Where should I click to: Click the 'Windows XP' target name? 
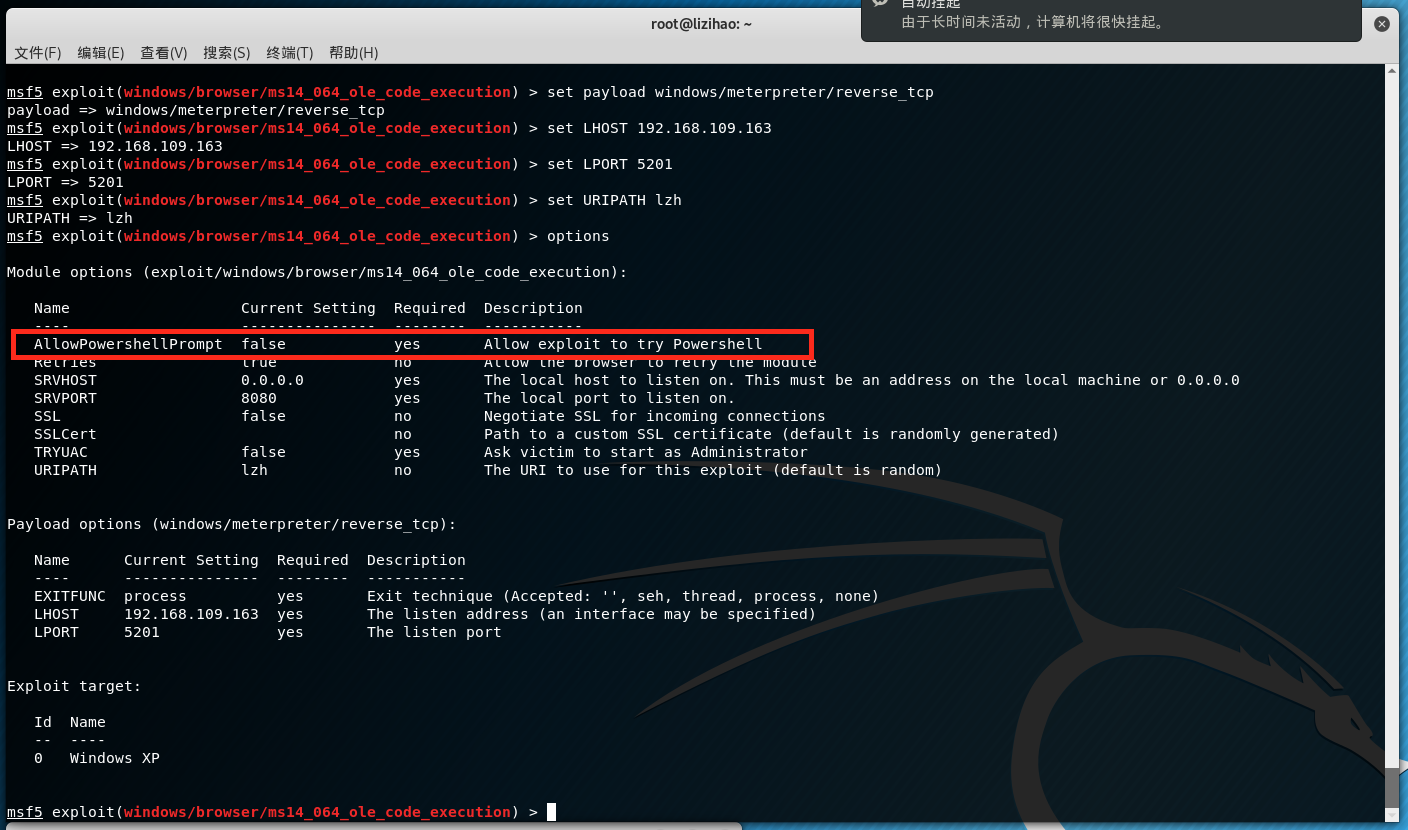coord(115,758)
